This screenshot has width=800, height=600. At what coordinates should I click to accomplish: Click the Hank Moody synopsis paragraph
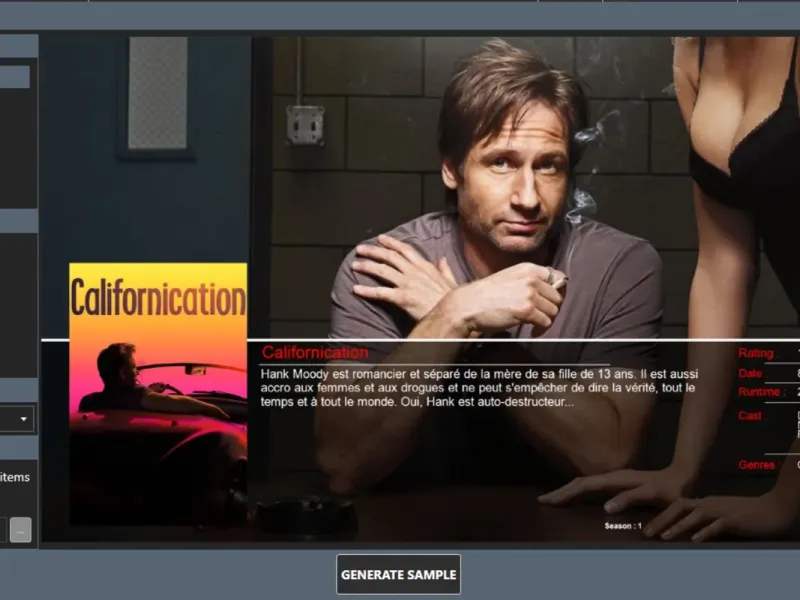[479, 388]
